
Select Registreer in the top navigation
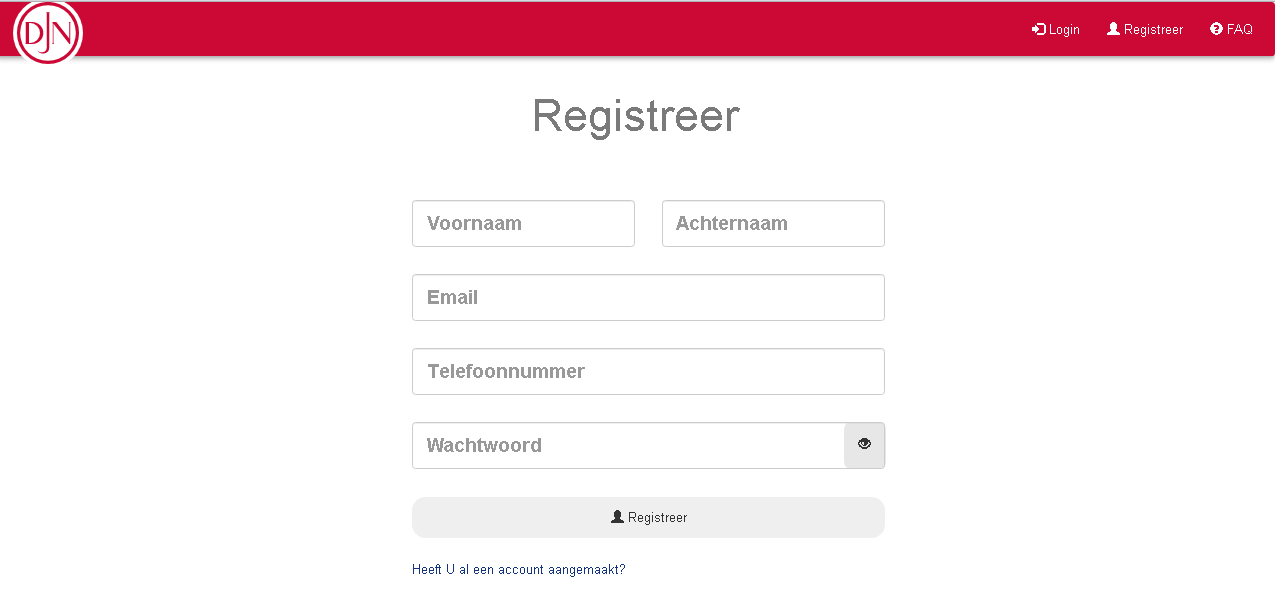(1145, 29)
